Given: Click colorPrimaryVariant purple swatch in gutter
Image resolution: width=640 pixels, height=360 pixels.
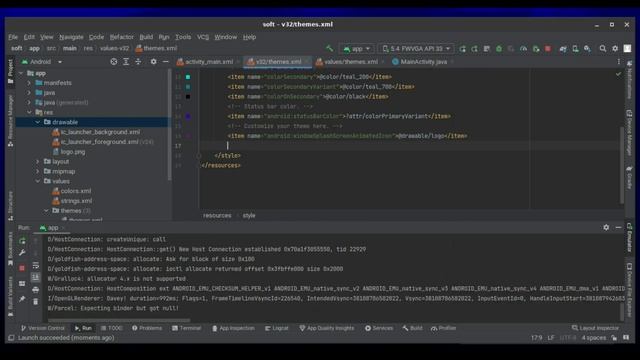Looking at the screenshot, I should pyautogui.click(x=188, y=116).
